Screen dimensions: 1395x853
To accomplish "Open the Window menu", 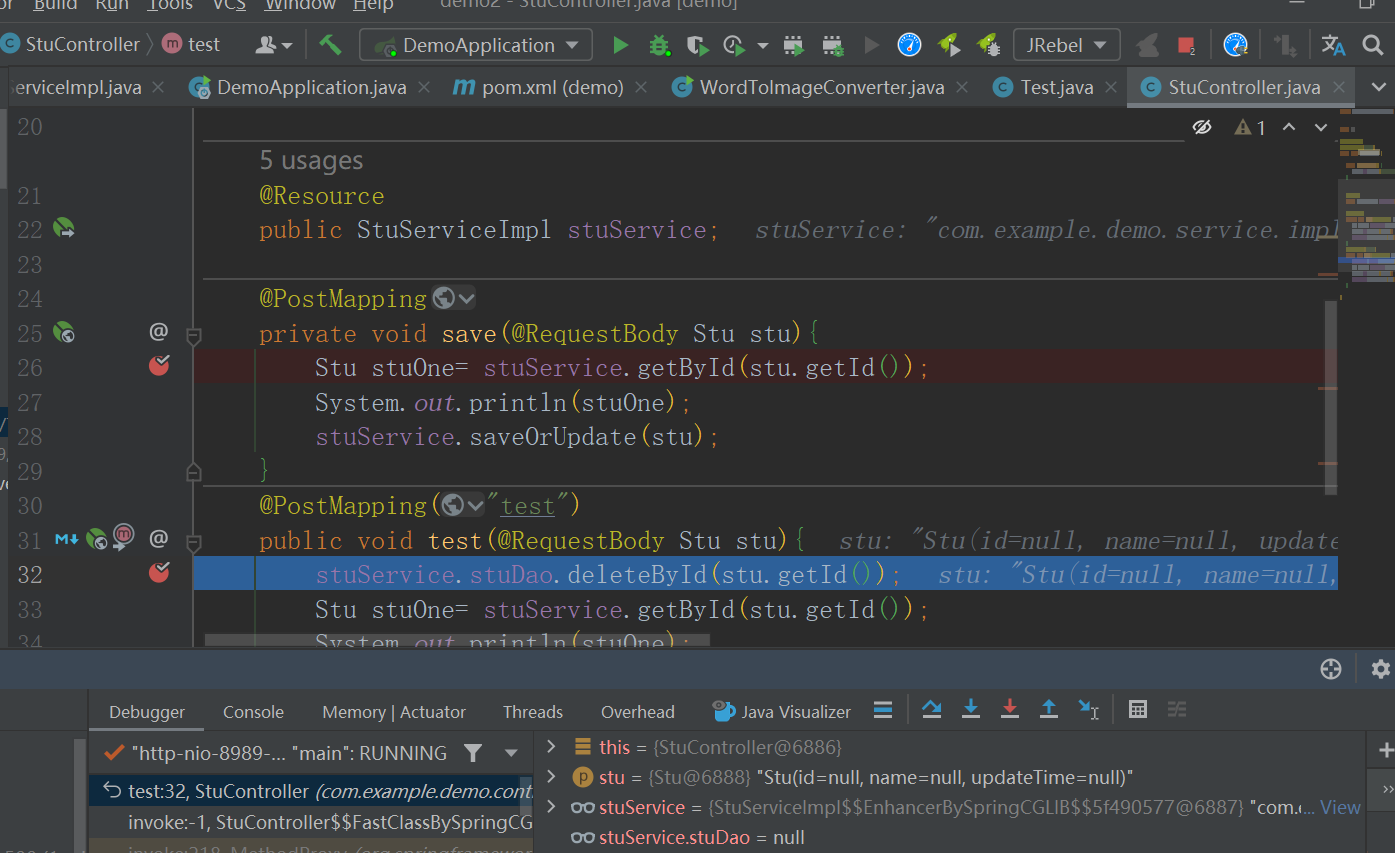I will [x=300, y=6].
